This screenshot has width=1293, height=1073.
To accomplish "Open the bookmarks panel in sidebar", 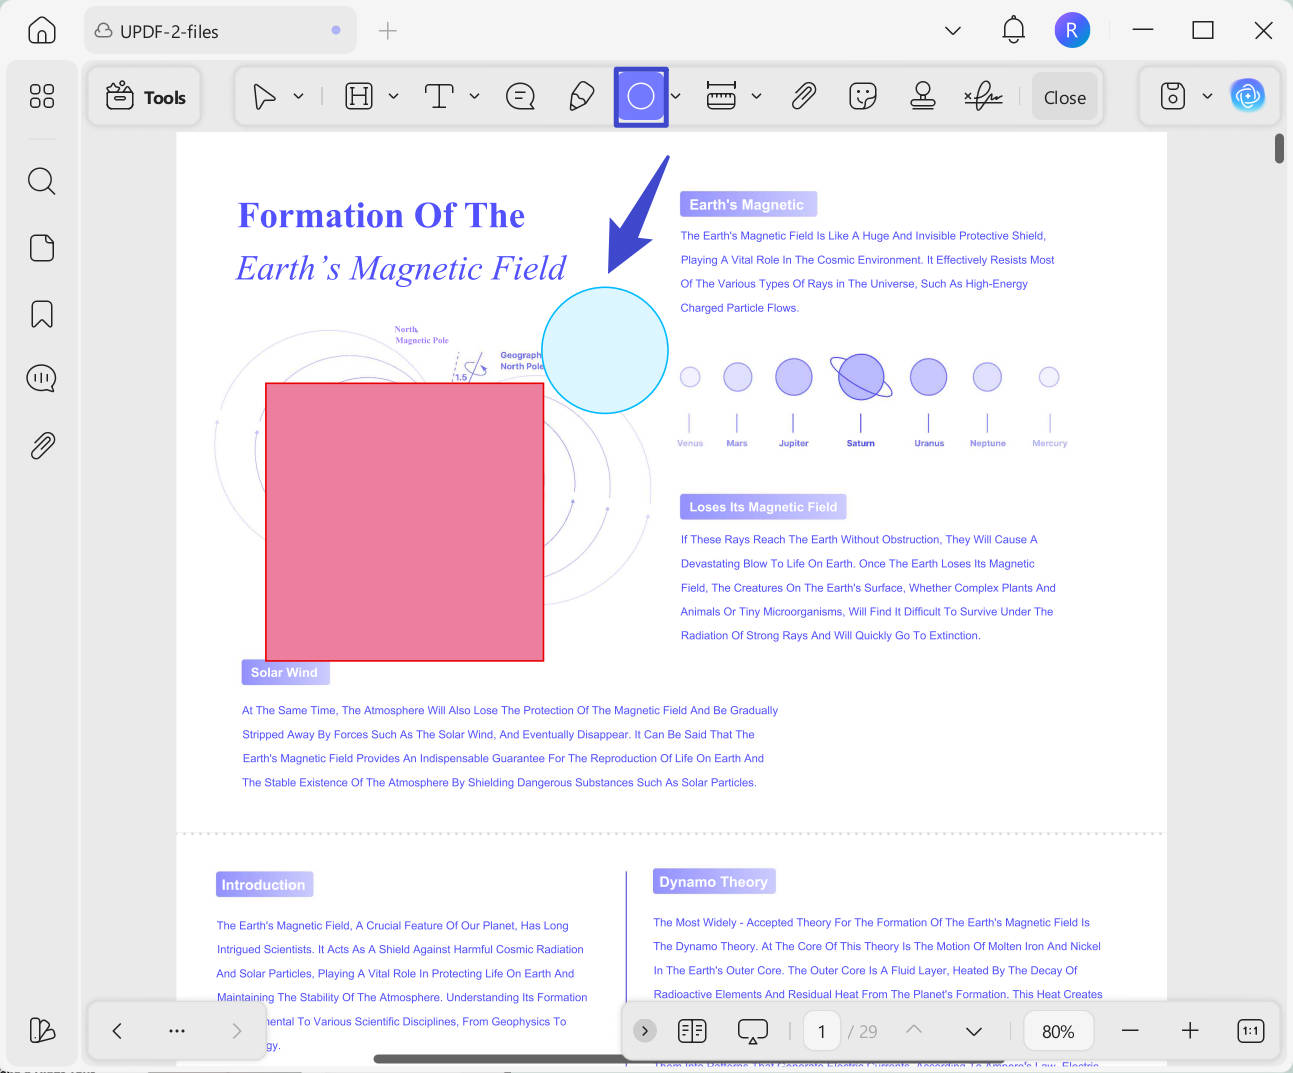I will point(41,314).
